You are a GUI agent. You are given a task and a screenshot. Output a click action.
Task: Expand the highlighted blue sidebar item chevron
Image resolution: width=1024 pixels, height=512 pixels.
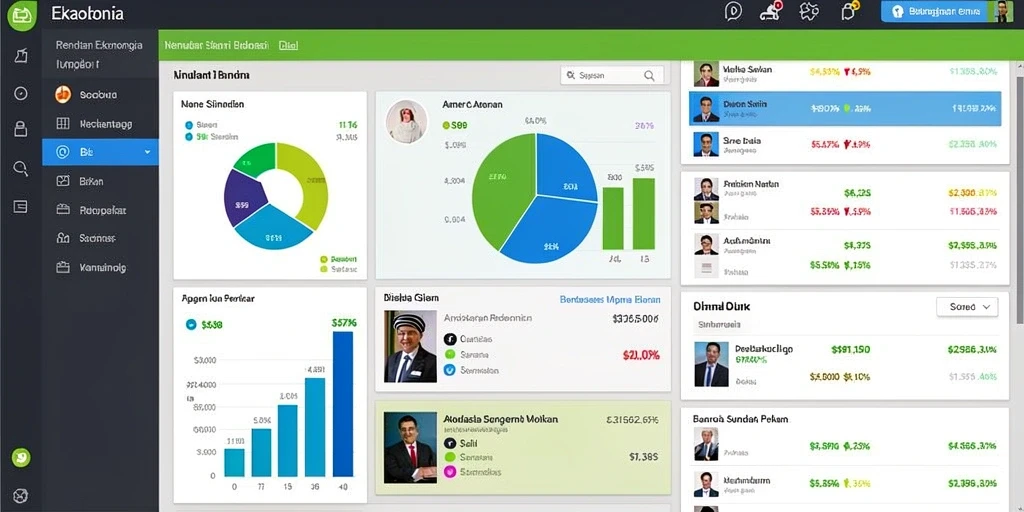(x=147, y=152)
